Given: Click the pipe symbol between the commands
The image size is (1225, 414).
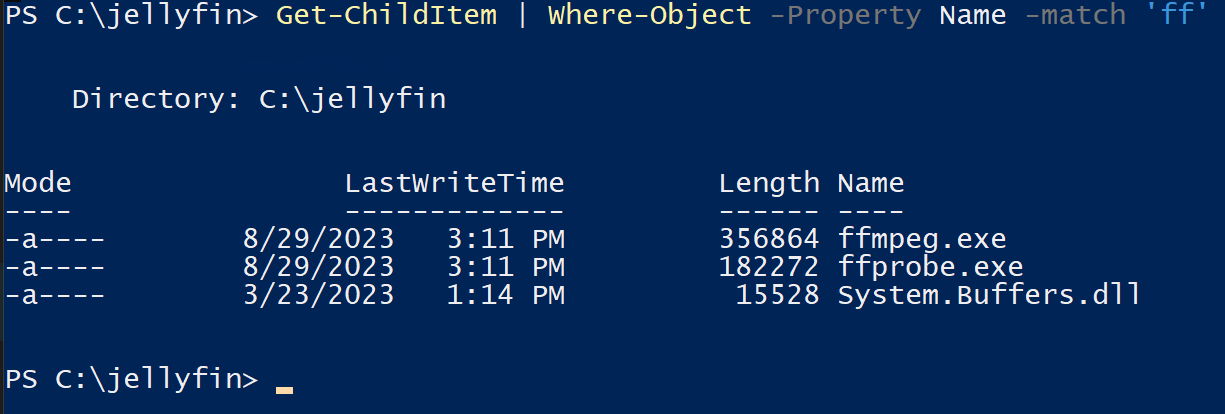Looking at the screenshot, I should (521, 17).
